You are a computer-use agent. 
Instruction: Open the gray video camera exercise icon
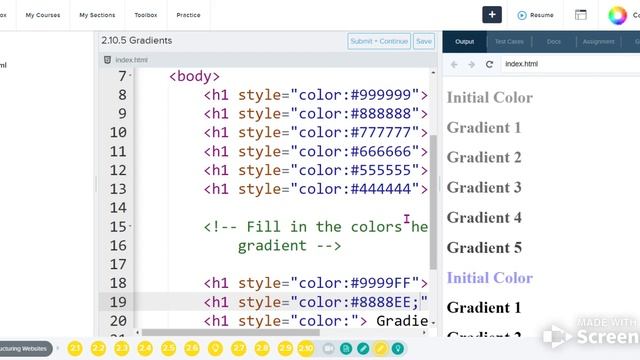(x=329, y=349)
